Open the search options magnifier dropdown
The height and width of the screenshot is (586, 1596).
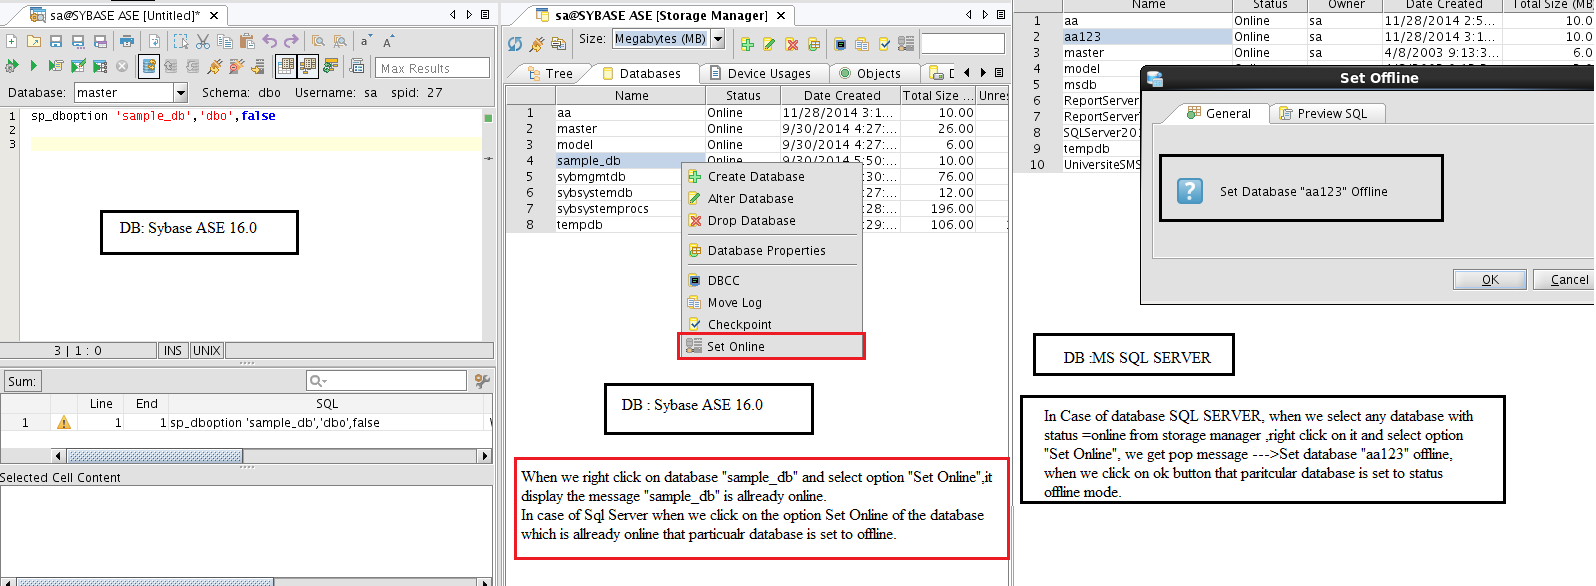pos(319,380)
